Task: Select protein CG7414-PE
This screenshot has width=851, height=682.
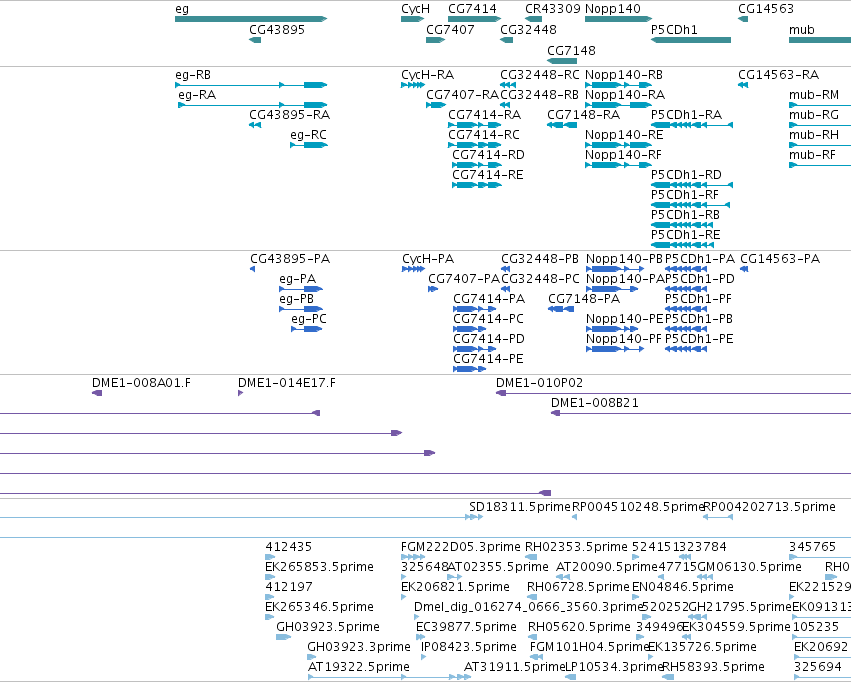Action: coord(469,369)
